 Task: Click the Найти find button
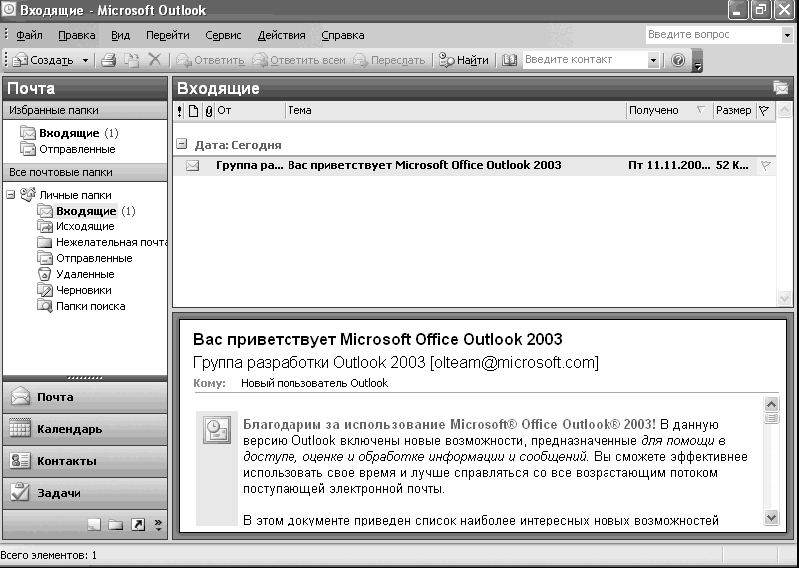464,60
